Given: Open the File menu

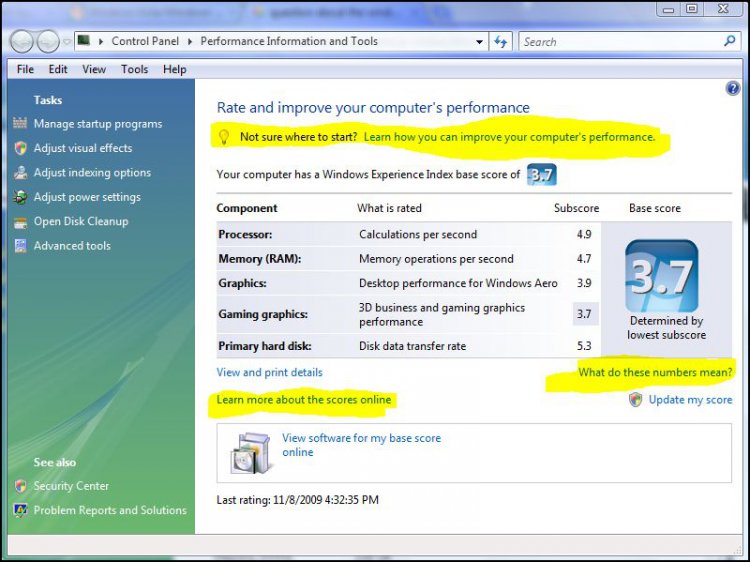Looking at the screenshot, I should tap(25, 69).
